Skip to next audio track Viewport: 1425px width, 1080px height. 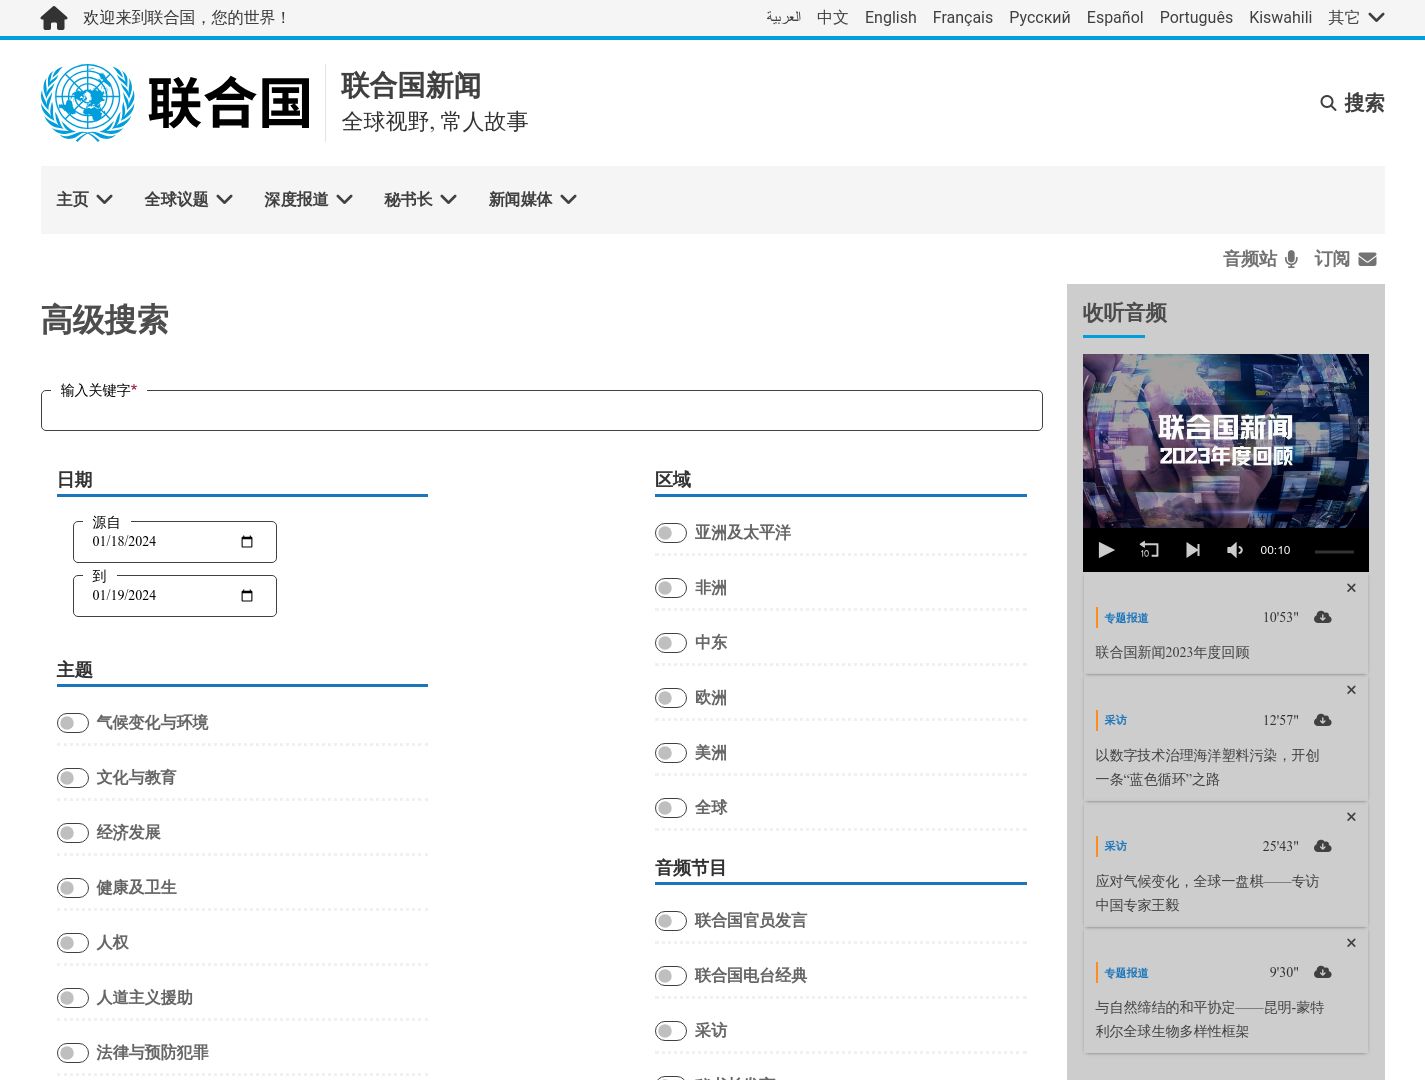pos(1192,550)
